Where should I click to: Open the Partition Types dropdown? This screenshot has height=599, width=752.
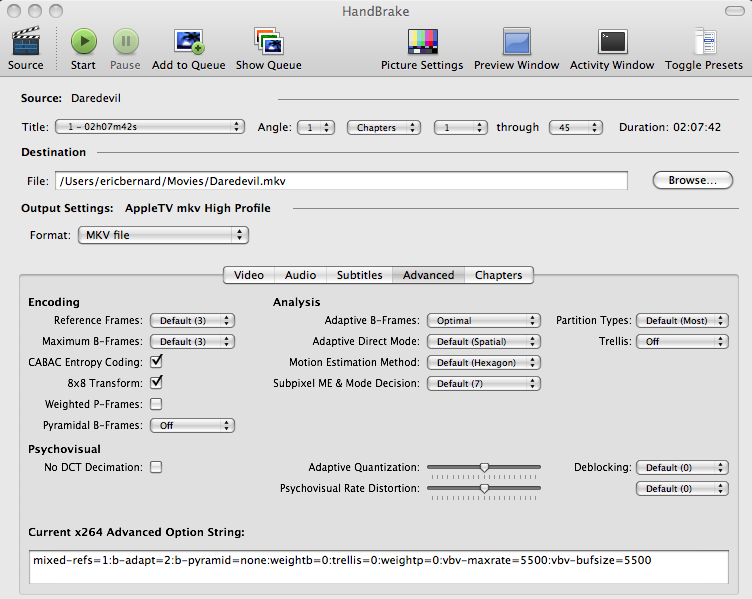(x=682, y=320)
